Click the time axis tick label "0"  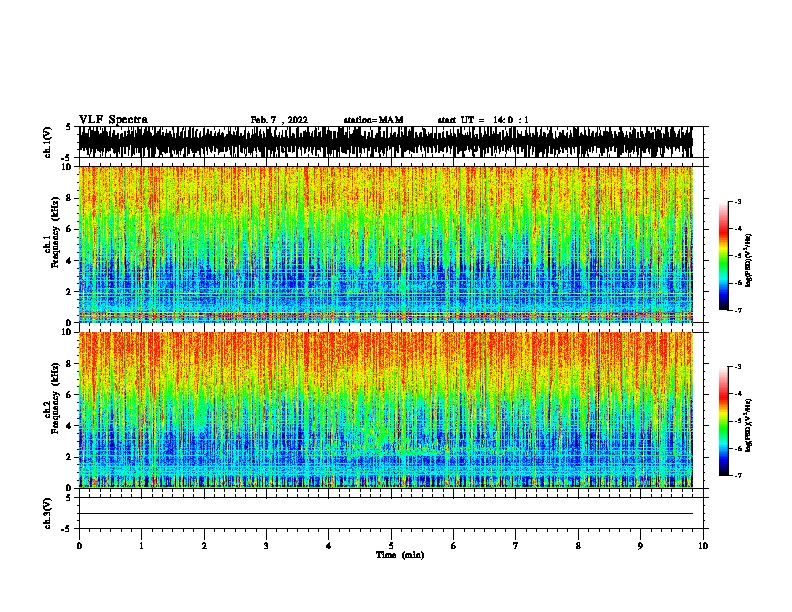[x=79, y=545]
